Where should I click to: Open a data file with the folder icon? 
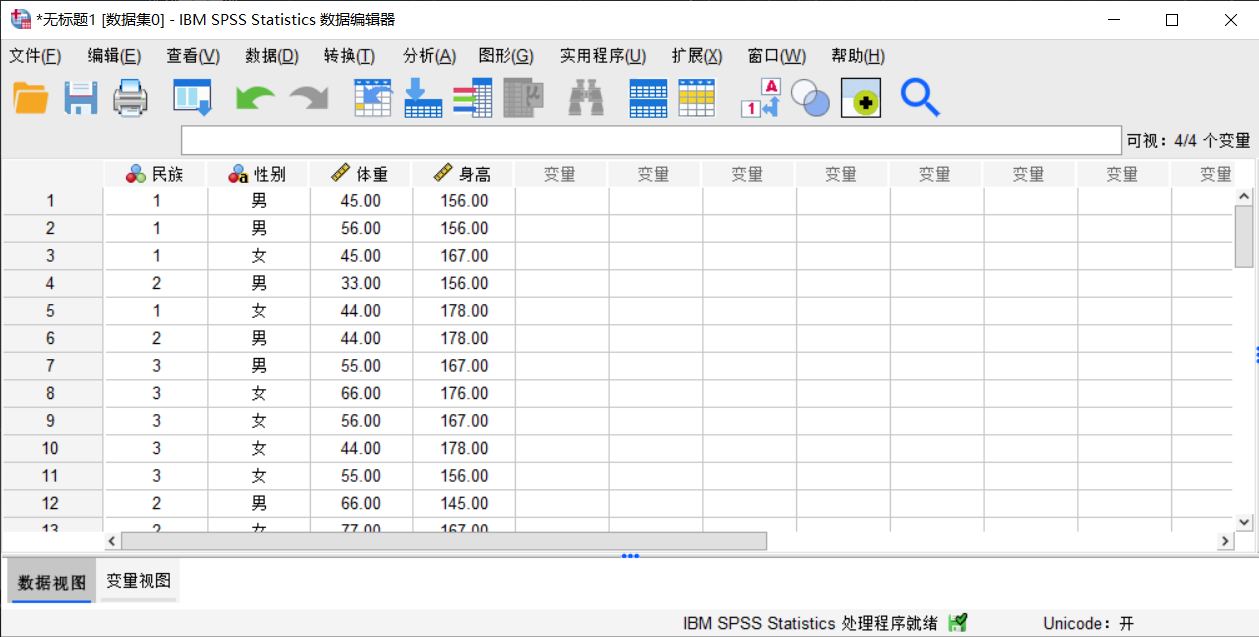click(29, 97)
